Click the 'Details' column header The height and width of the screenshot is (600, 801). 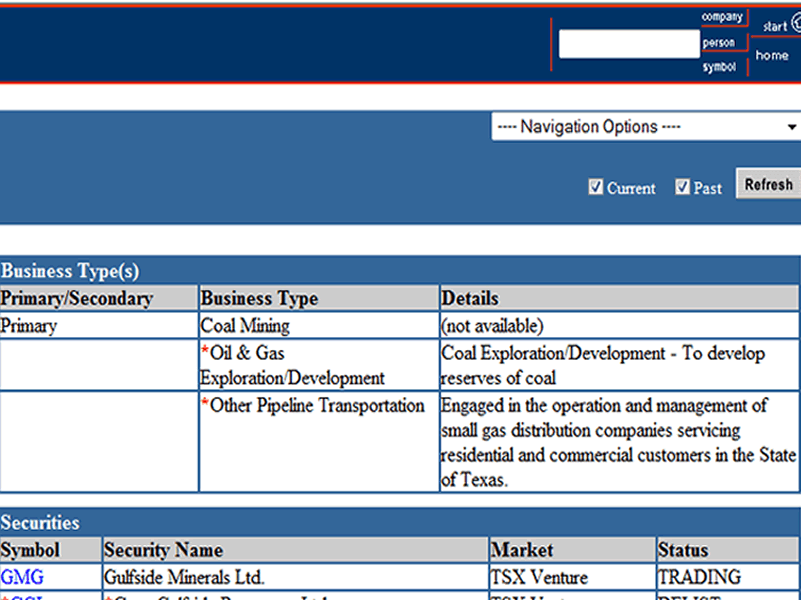click(619, 298)
